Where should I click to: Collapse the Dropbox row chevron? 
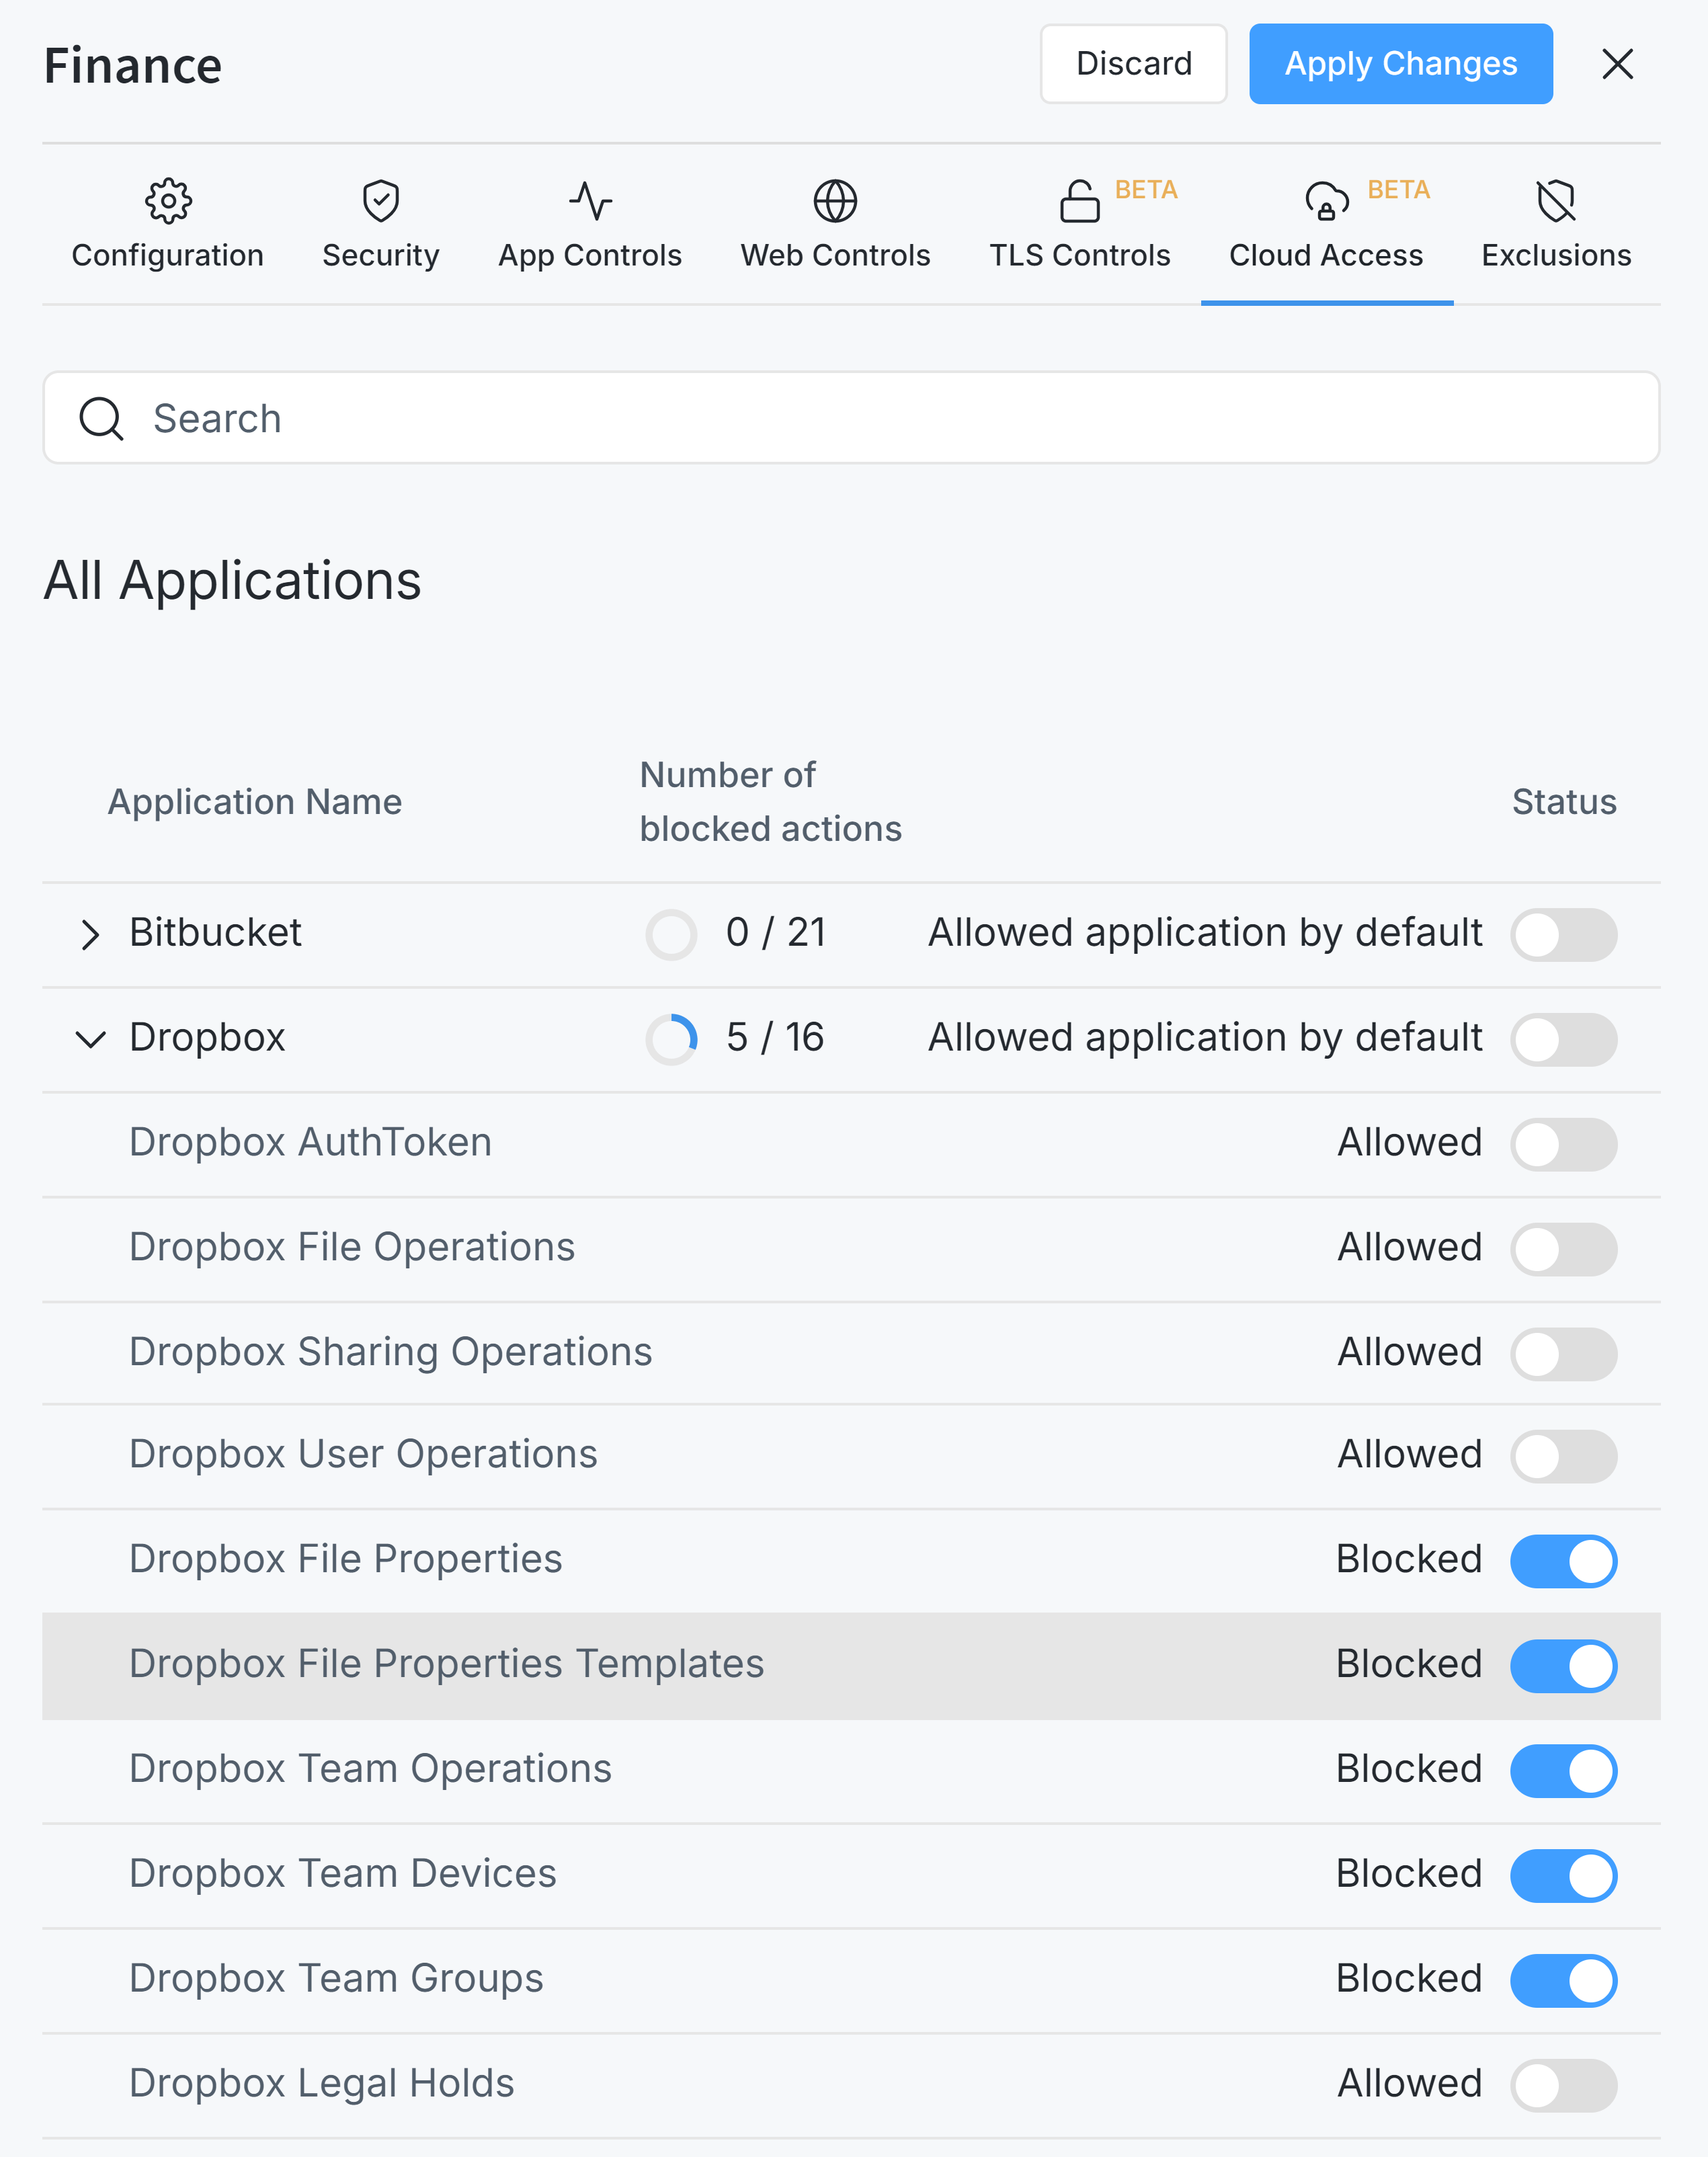(x=90, y=1040)
